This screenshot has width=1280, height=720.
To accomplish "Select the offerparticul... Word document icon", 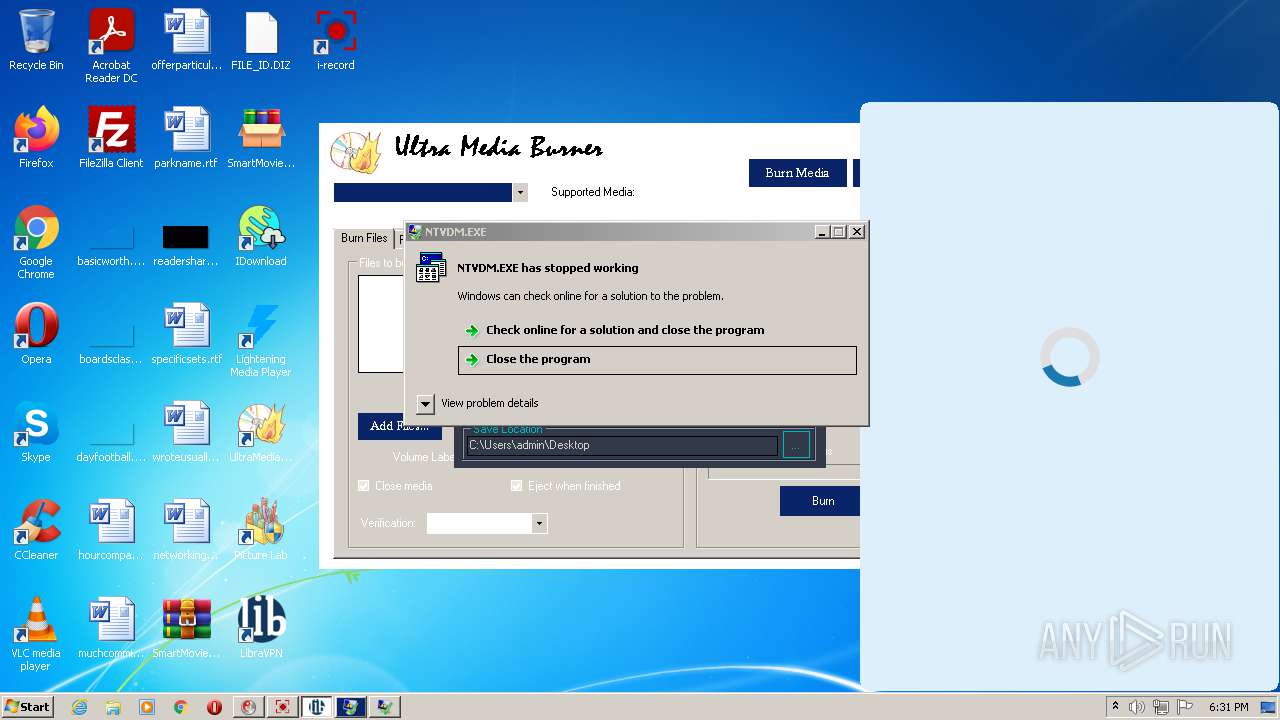I will (186, 40).
